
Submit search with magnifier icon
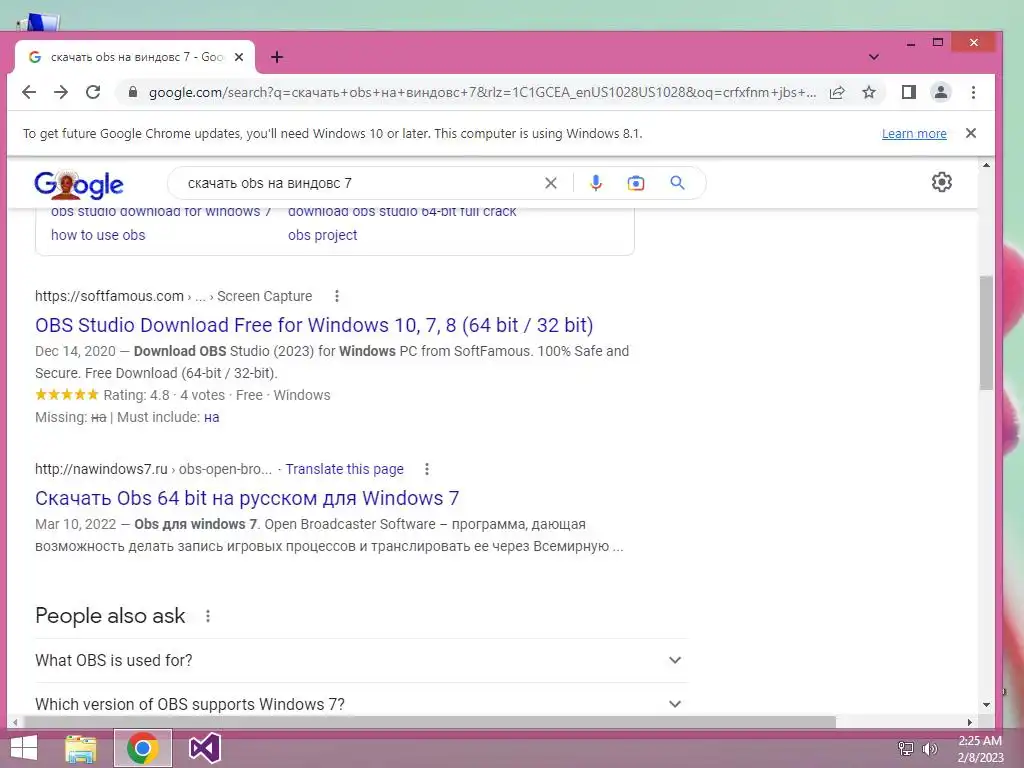pos(677,183)
